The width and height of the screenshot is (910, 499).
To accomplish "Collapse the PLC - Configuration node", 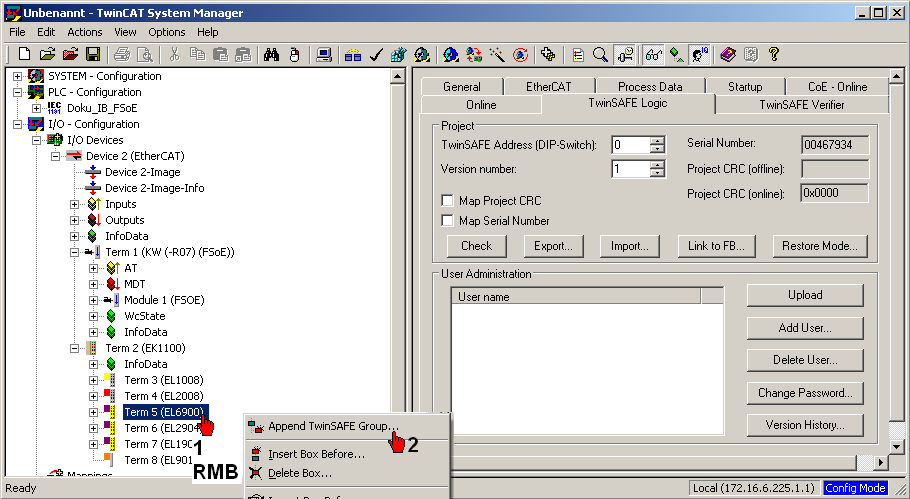I will pyautogui.click(x=17, y=92).
